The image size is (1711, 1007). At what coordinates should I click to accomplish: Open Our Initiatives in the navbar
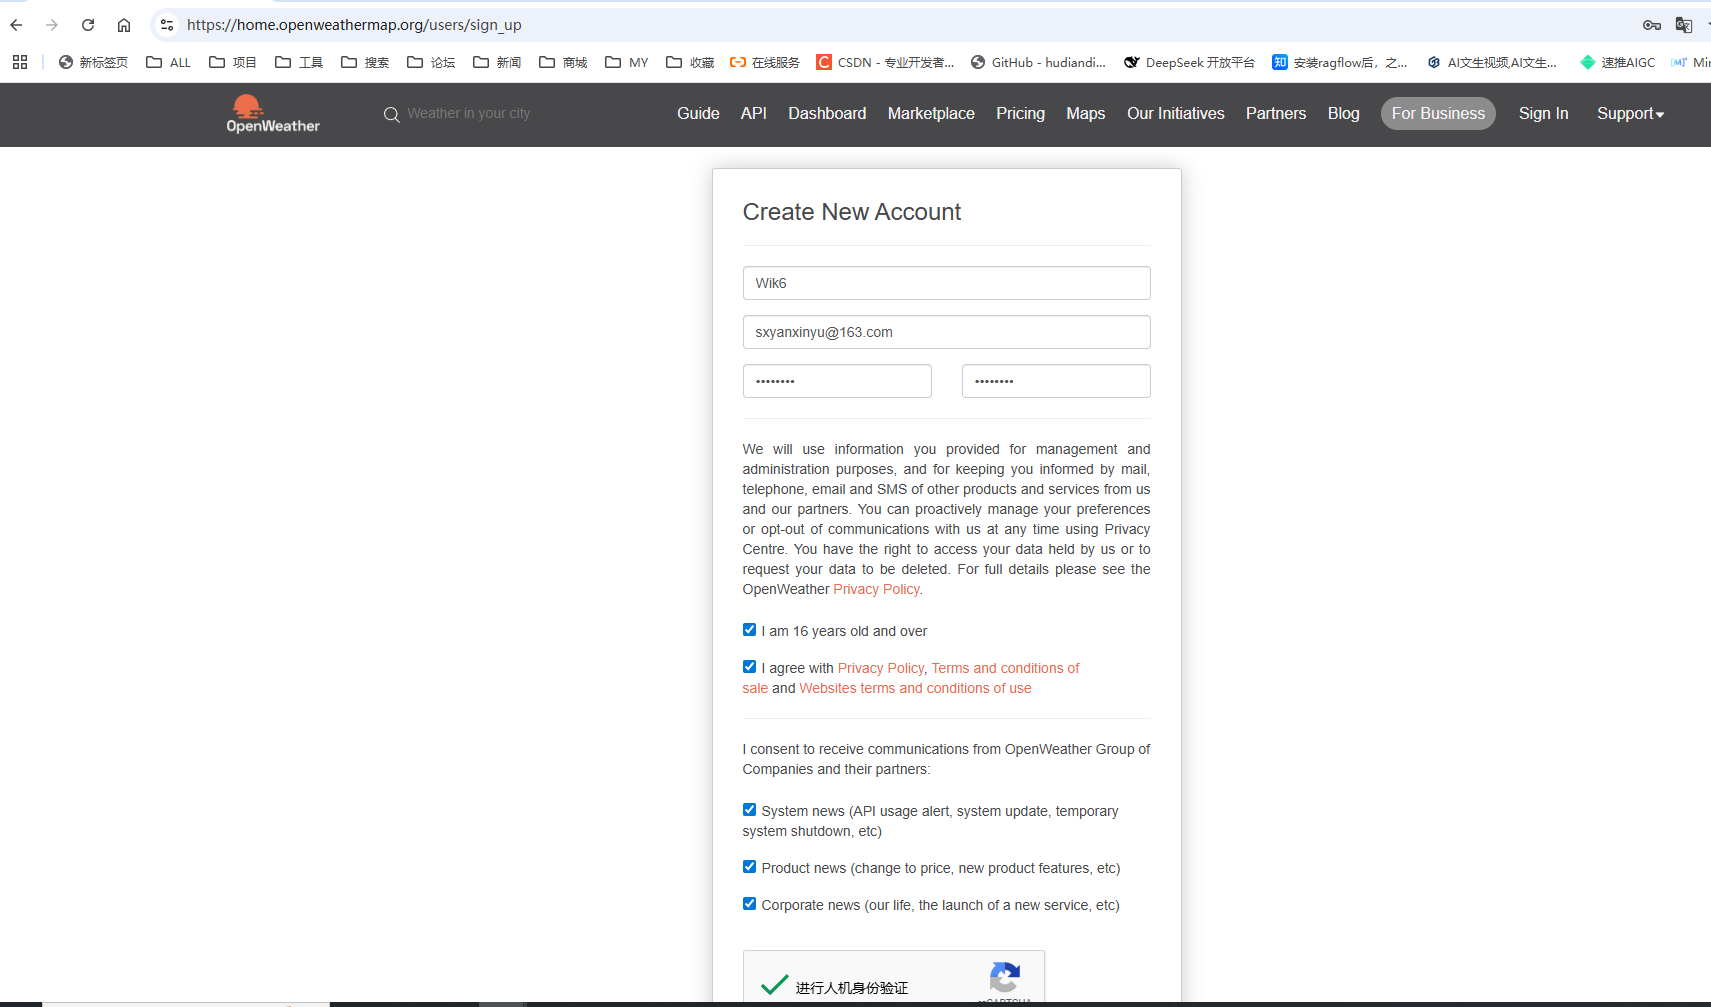click(x=1176, y=114)
